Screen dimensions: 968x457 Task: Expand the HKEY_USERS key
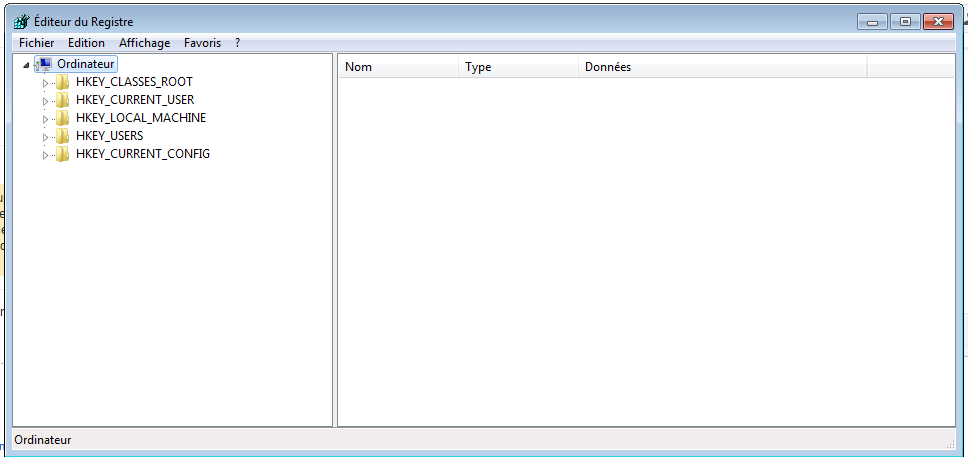[45, 136]
